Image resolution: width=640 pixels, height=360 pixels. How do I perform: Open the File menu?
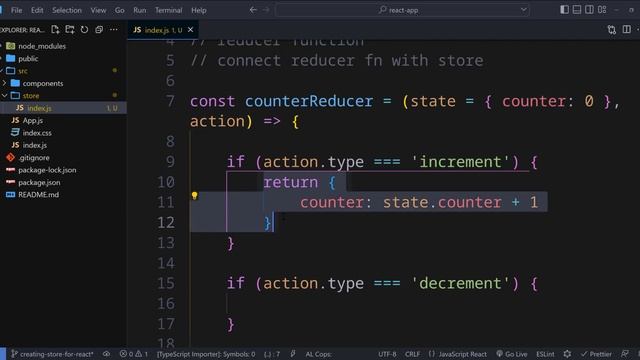point(17,10)
